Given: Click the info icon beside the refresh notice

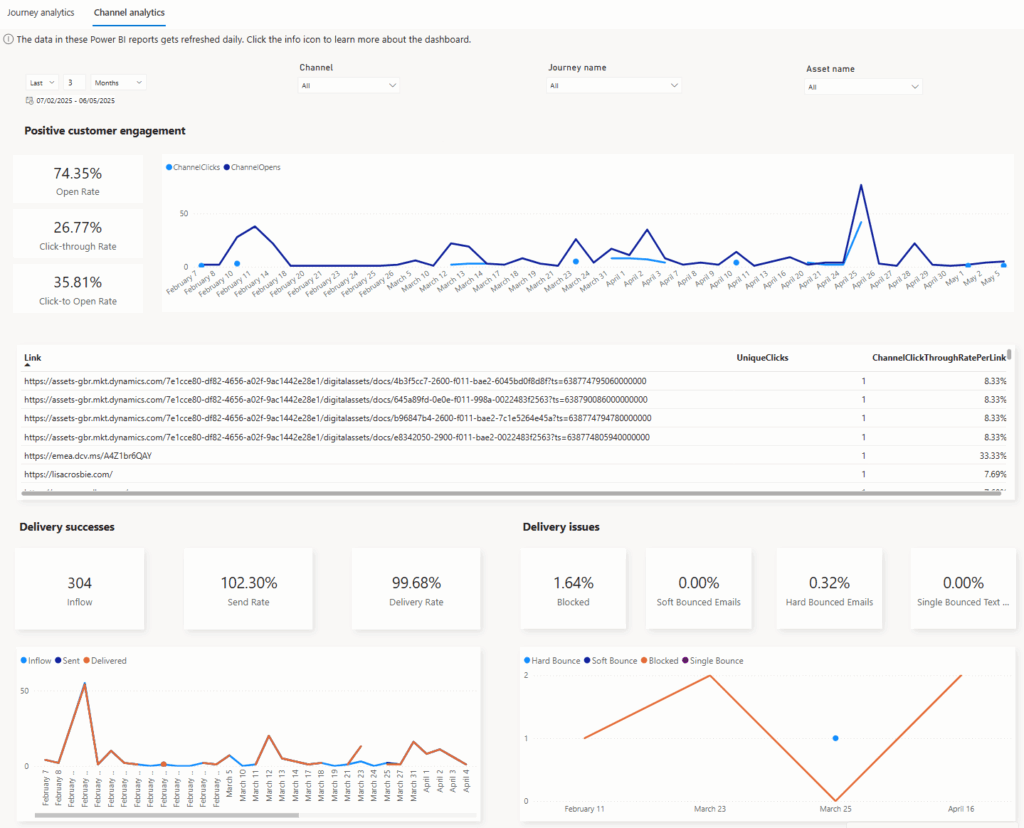Looking at the screenshot, I should [x=8, y=40].
